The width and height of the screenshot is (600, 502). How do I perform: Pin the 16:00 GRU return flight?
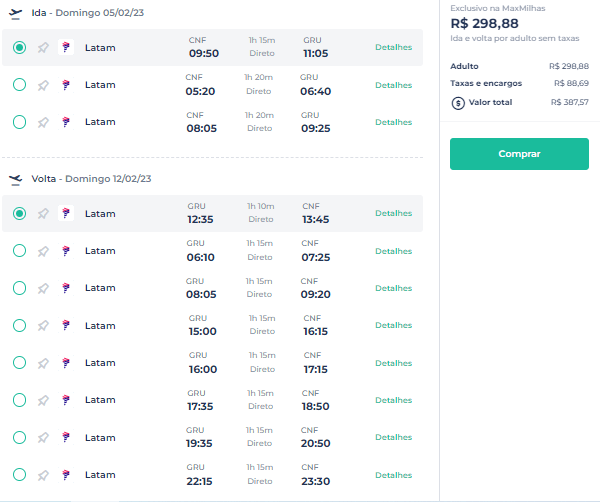tap(43, 363)
